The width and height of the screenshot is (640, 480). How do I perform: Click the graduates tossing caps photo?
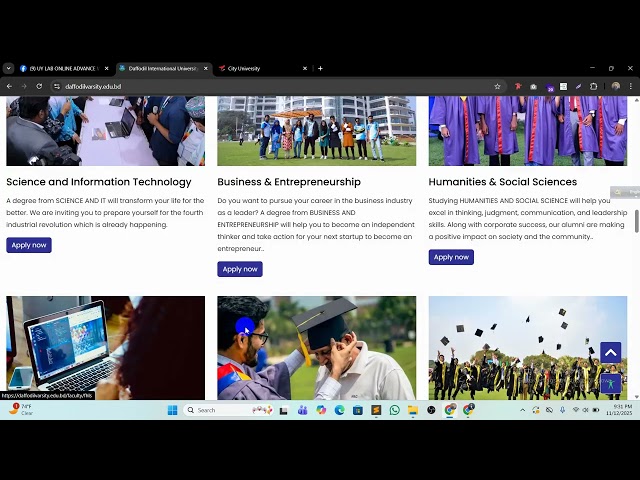pyautogui.click(x=528, y=348)
